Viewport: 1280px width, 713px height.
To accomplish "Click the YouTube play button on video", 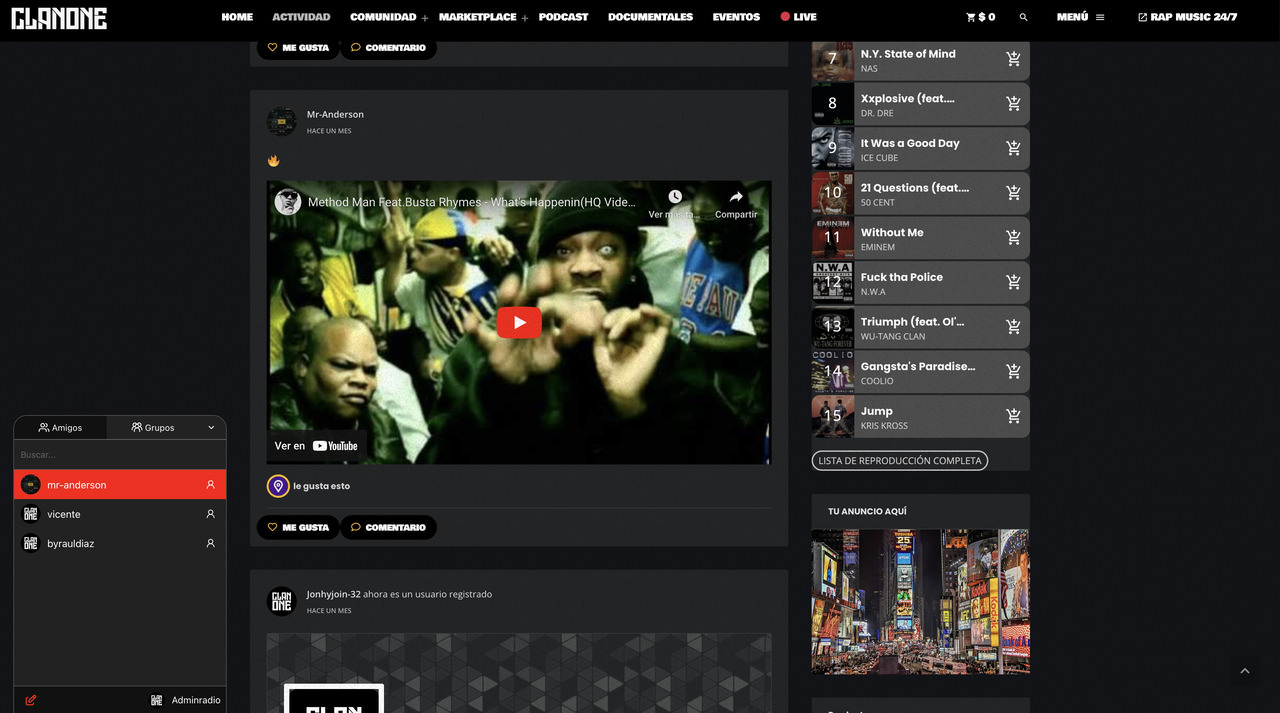I will [519, 322].
